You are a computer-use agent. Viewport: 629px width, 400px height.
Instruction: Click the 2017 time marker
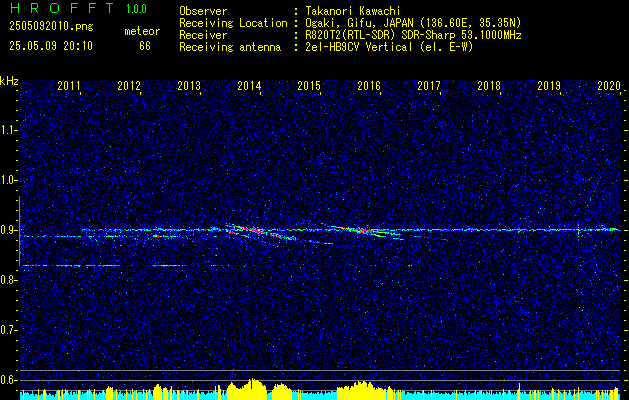(x=429, y=86)
